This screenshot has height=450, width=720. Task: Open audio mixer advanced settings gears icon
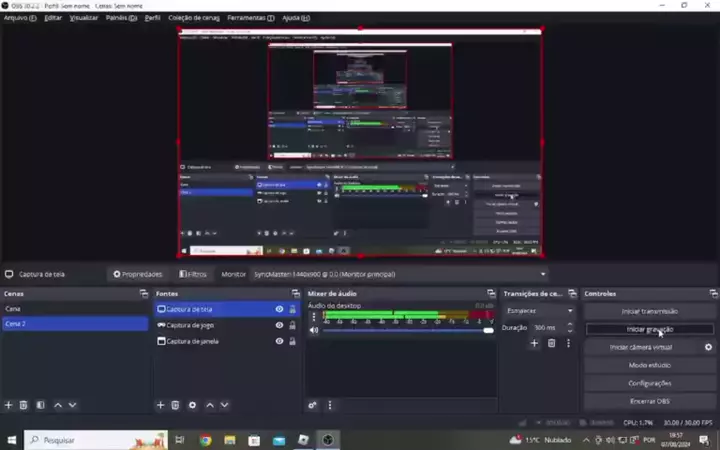(313, 405)
